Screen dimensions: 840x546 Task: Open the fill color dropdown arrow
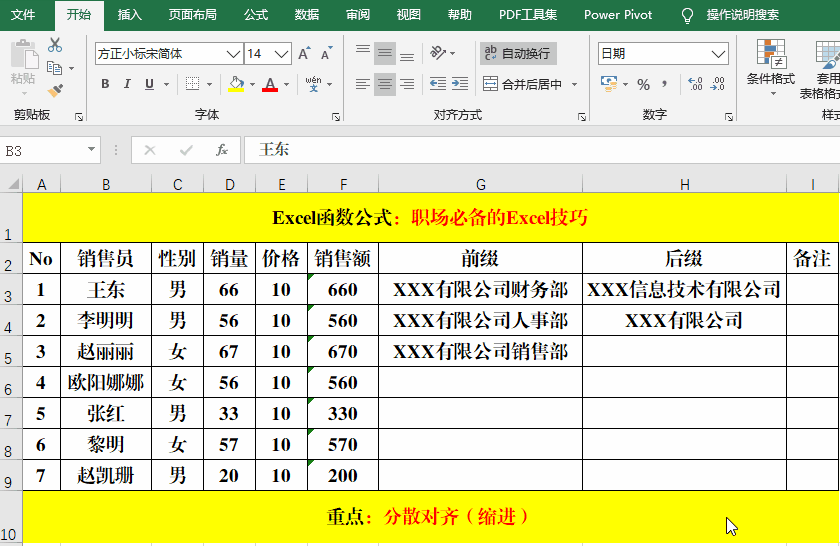(x=252, y=84)
